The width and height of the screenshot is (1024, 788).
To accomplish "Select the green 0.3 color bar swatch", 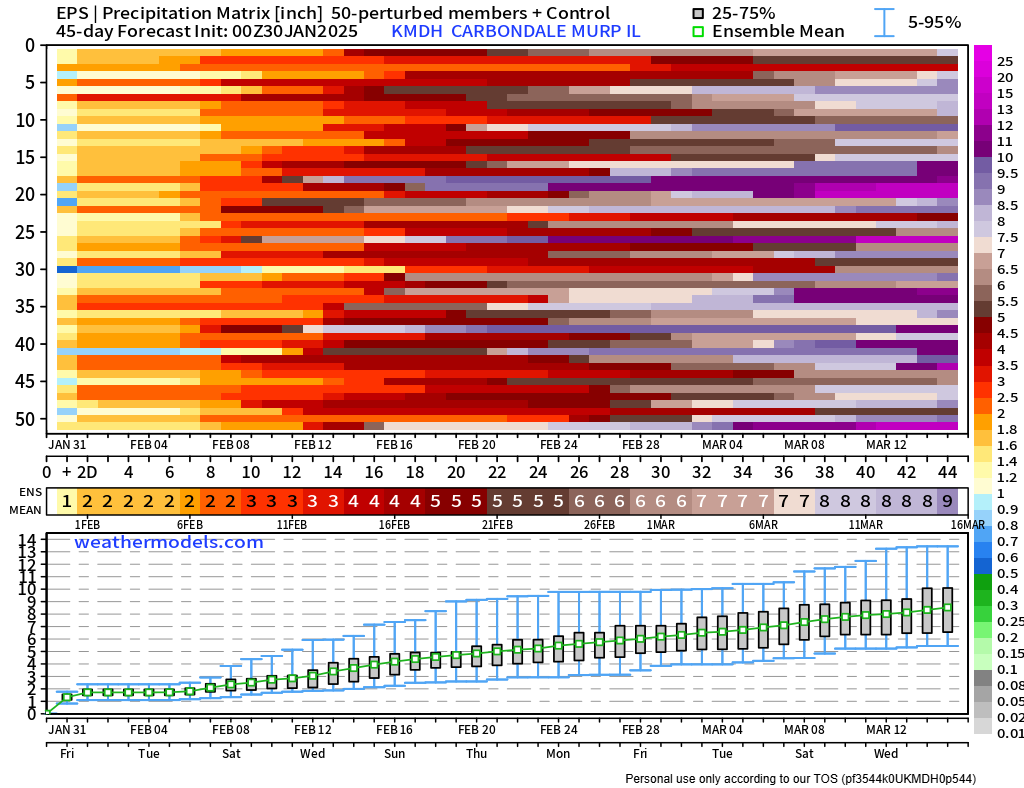I will 982,605.
